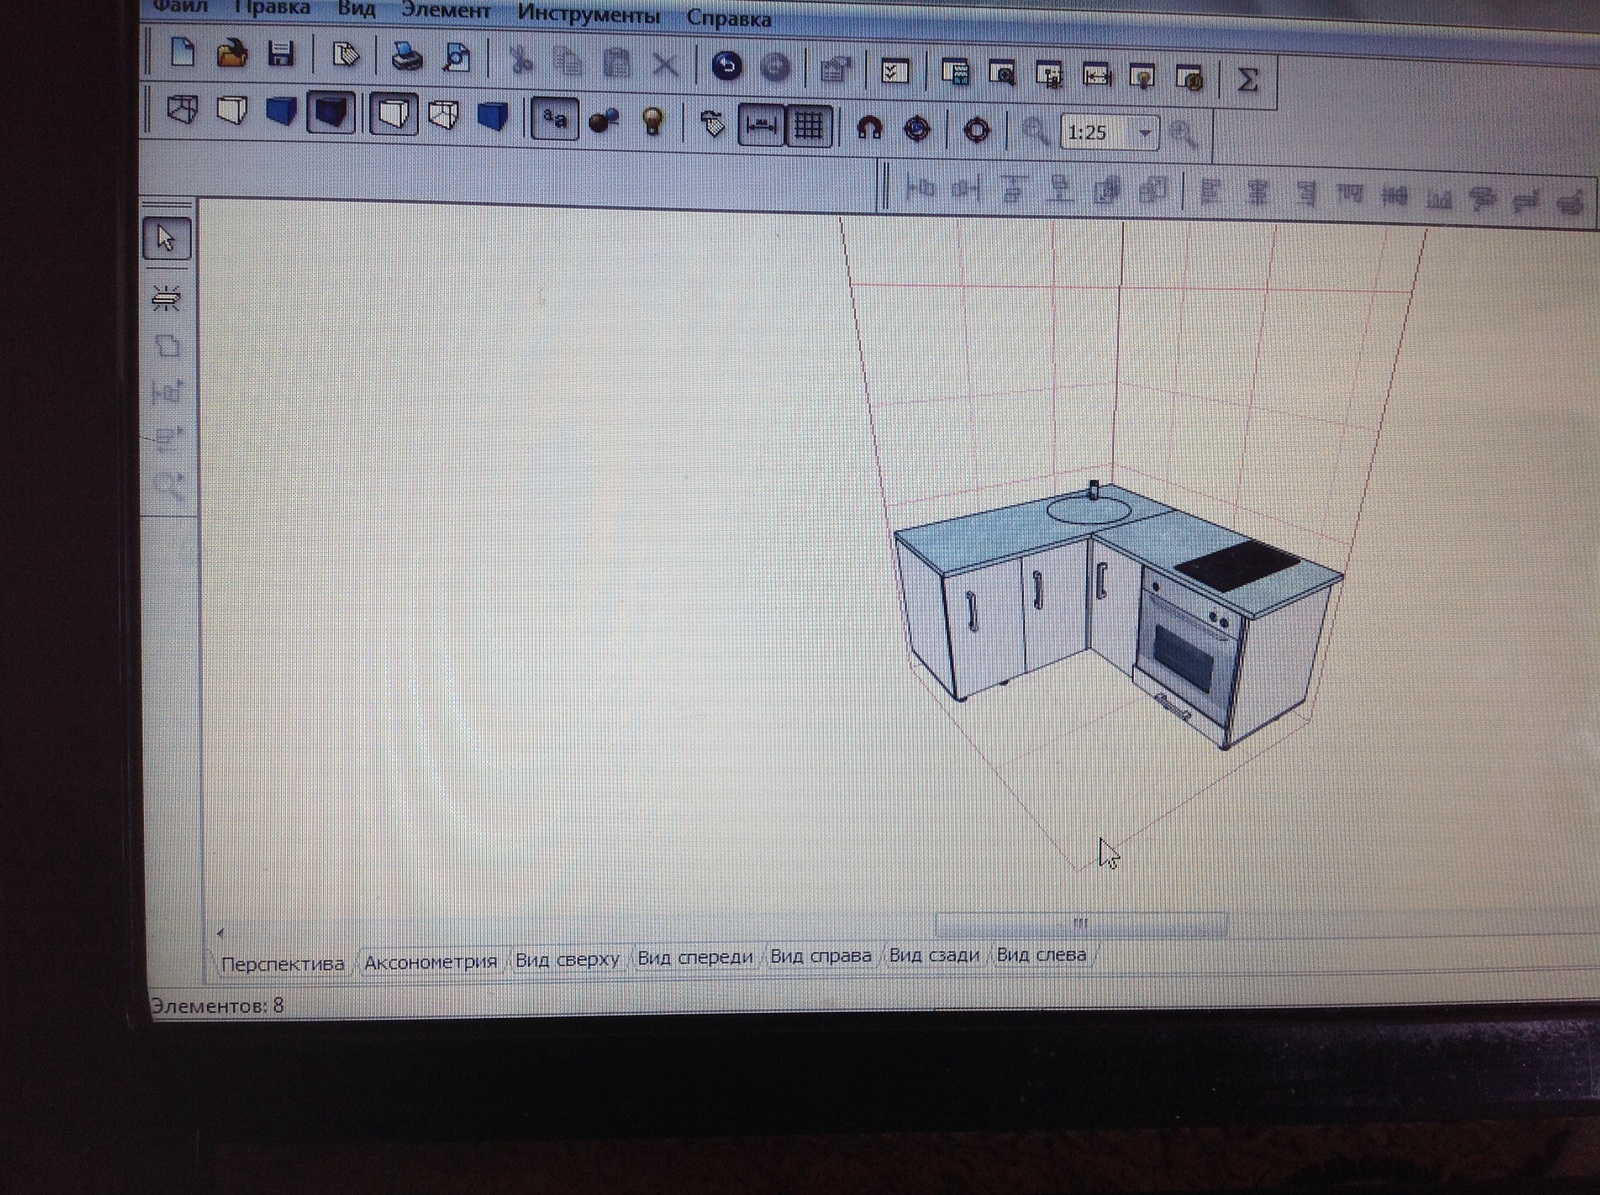Switch to the Перспектива tab
Image resolution: width=1600 pixels, height=1195 pixels.
pos(282,964)
